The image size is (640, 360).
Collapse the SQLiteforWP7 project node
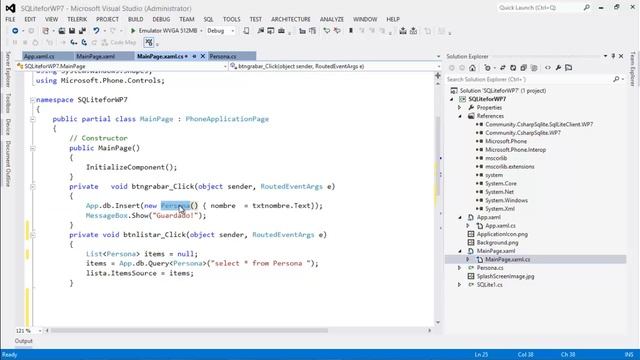(x=452, y=99)
